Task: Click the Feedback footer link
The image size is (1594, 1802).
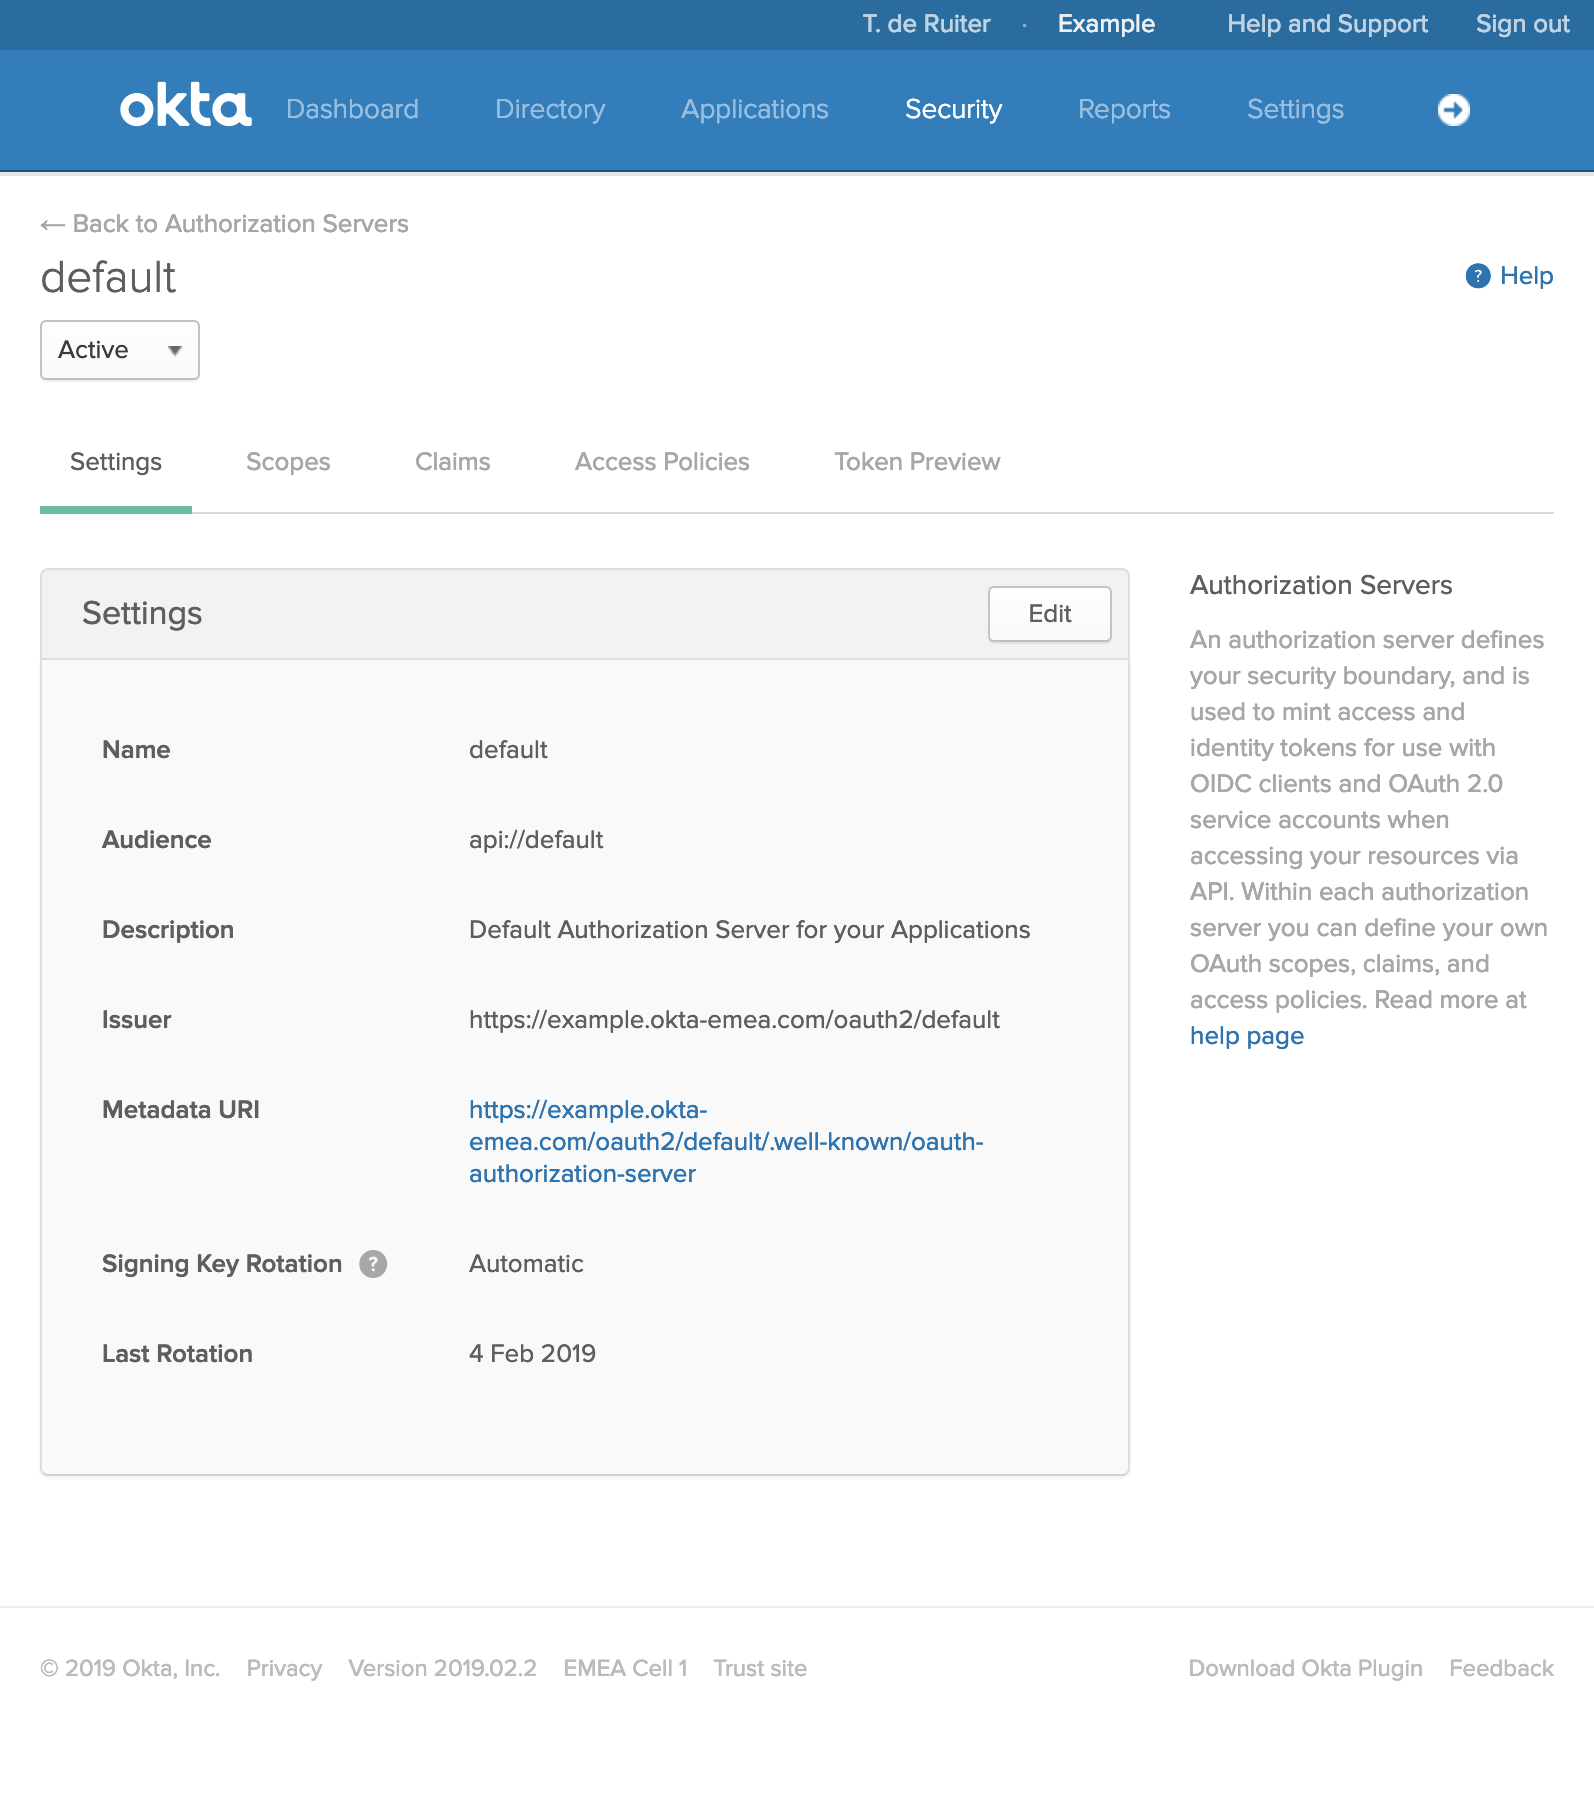Action: click(1501, 1668)
